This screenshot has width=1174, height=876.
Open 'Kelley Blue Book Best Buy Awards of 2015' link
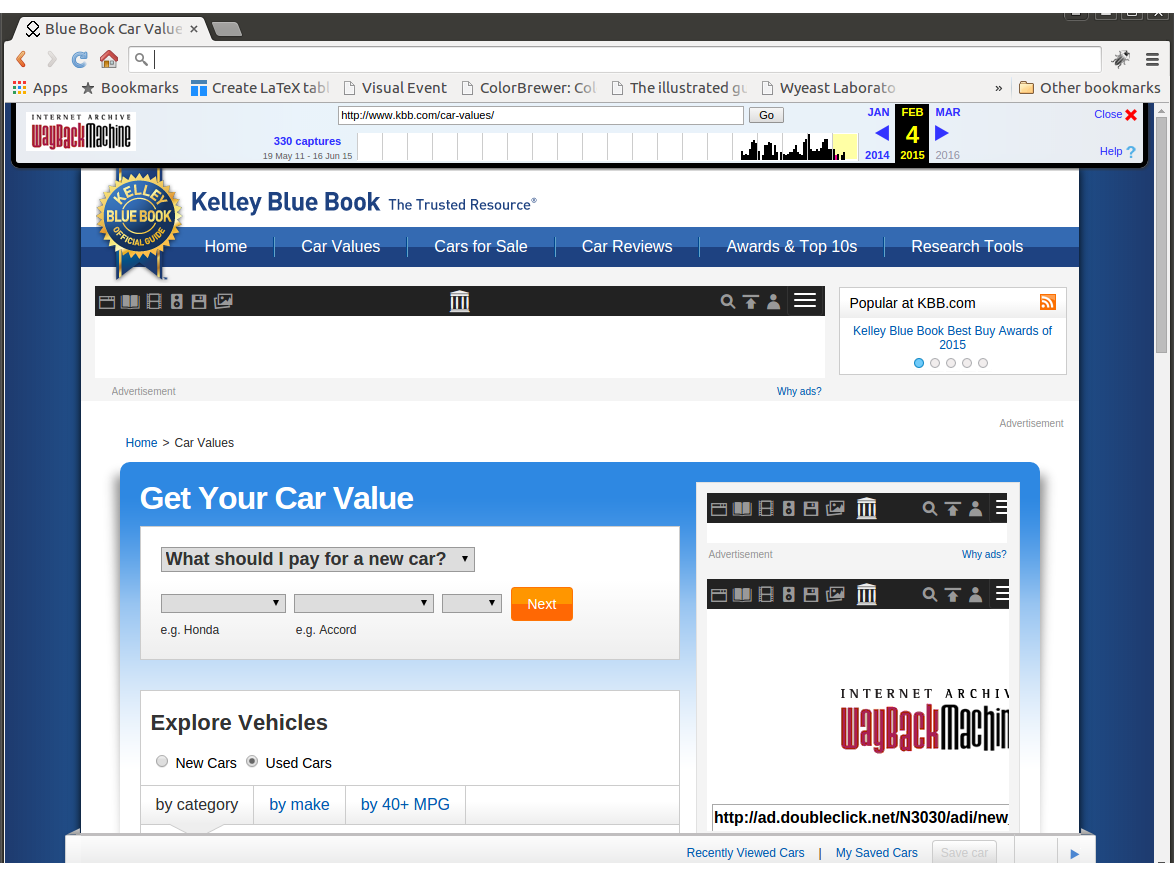pyautogui.click(x=952, y=338)
